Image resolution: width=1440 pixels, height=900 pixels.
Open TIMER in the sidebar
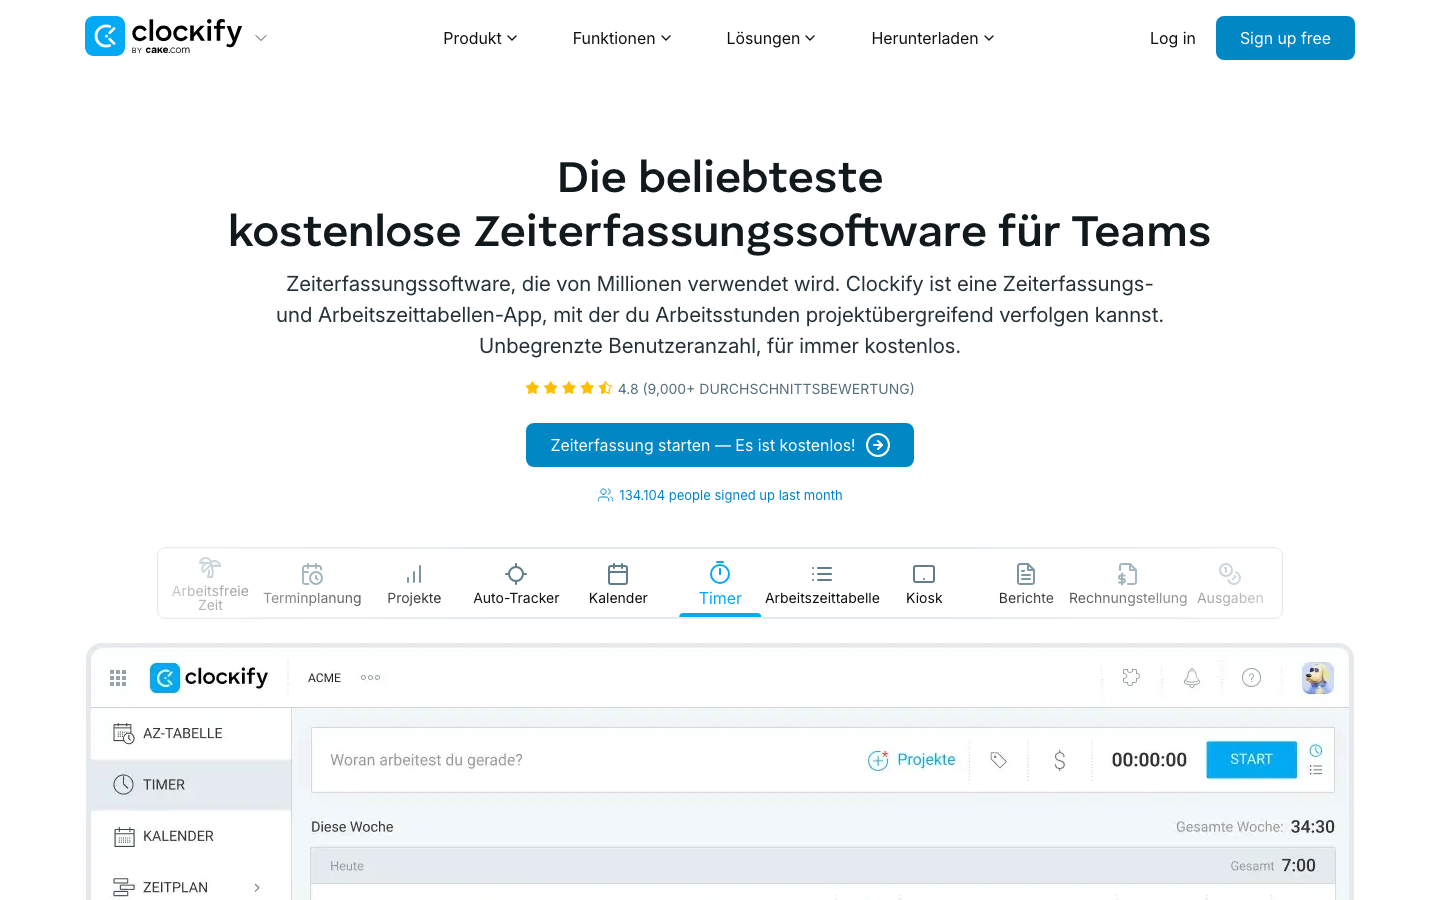coord(191,784)
